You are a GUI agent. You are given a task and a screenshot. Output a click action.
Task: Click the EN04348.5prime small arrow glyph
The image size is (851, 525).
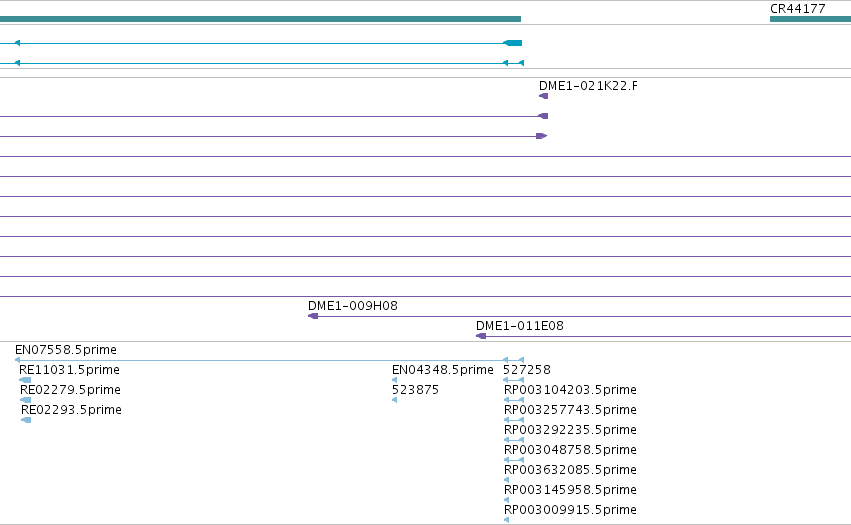point(395,380)
